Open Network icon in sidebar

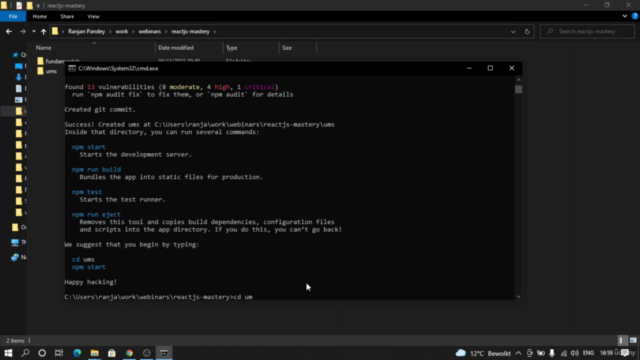pos(15,257)
